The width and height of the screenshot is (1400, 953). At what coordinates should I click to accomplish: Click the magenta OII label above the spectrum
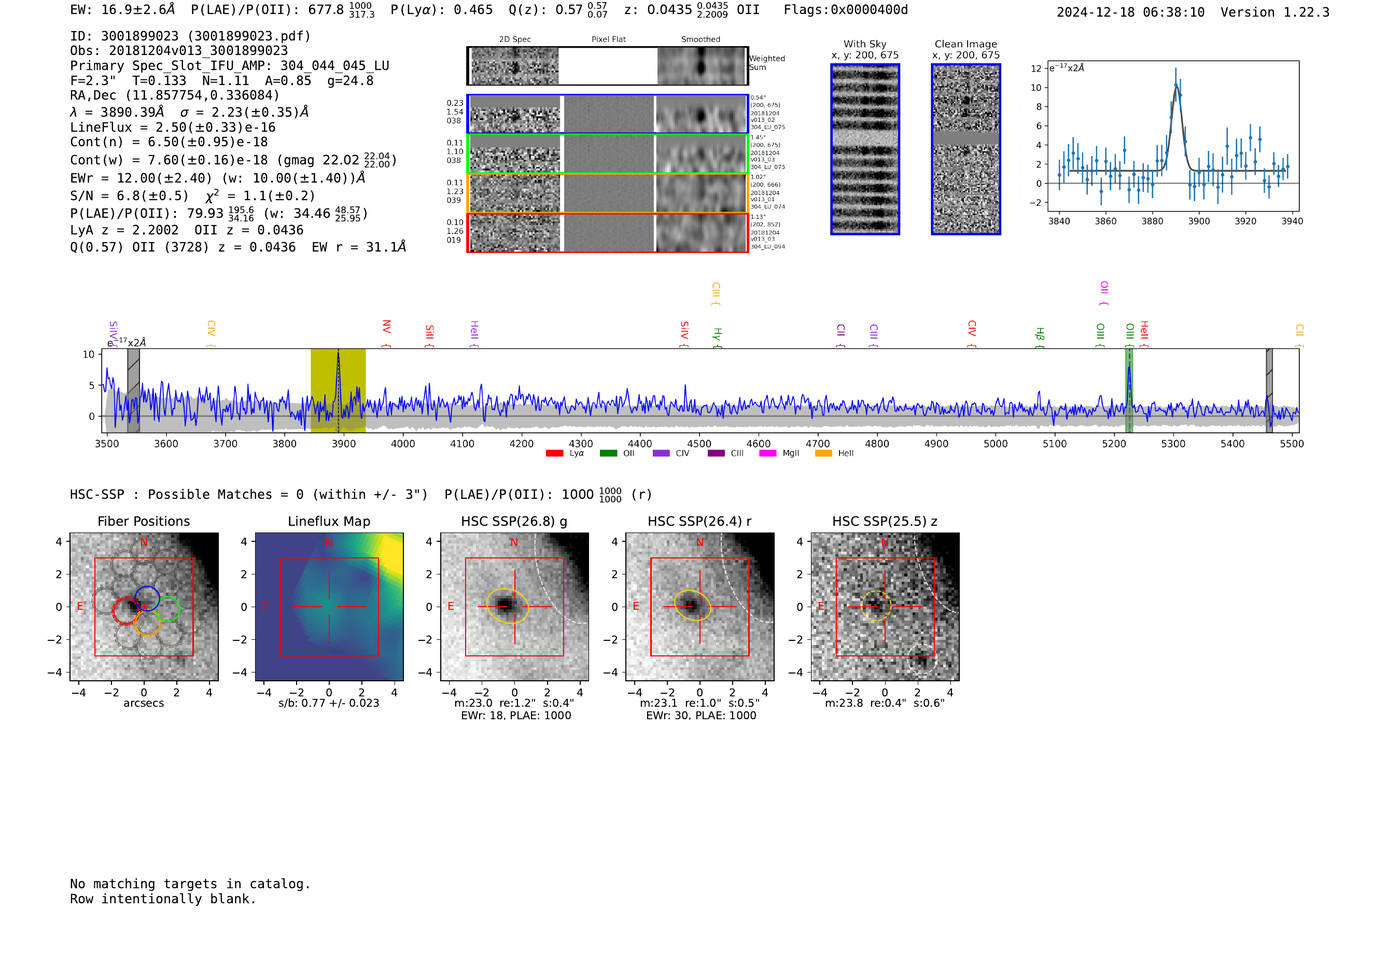(x=1104, y=293)
